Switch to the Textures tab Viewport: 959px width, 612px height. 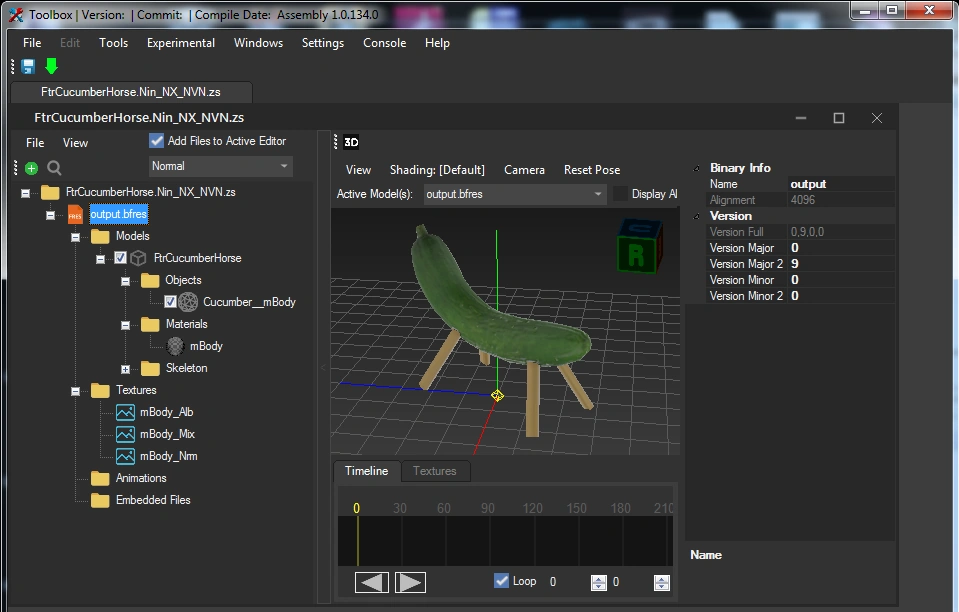click(x=434, y=471)
